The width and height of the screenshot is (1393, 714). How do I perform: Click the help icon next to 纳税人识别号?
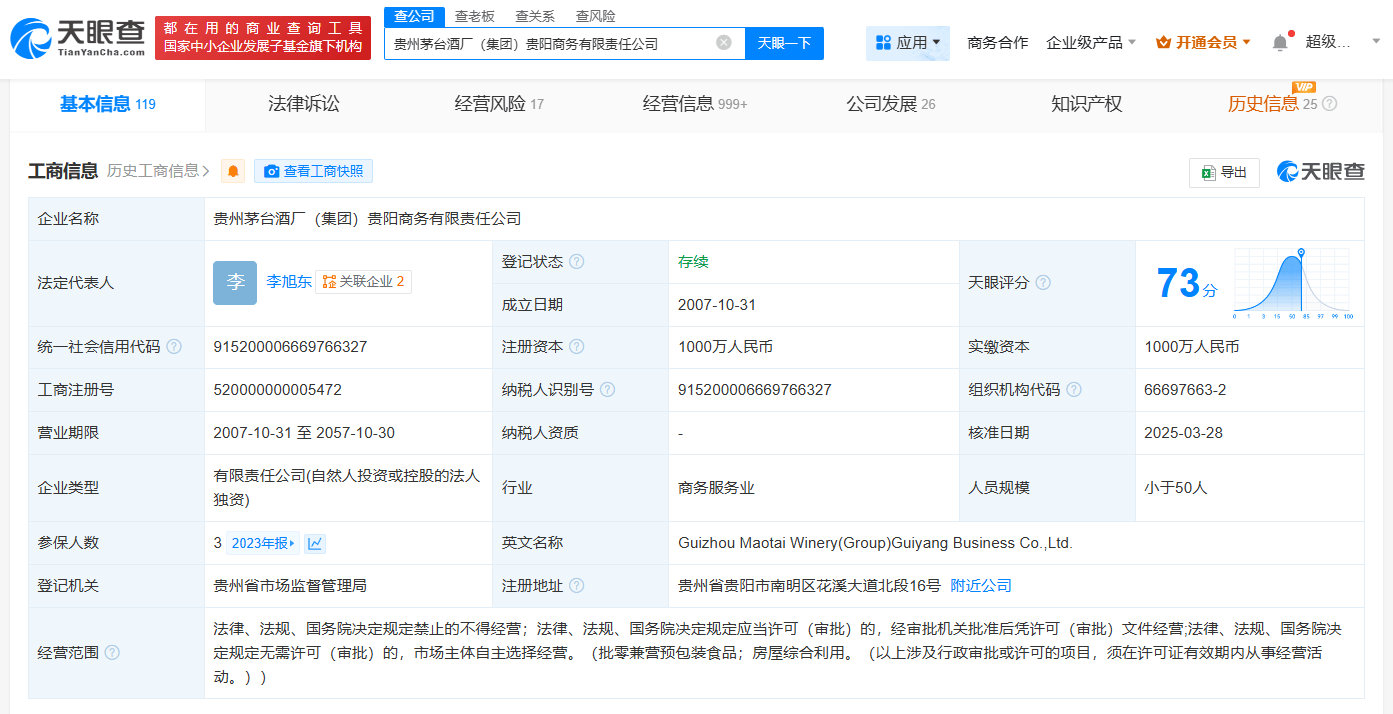click(x=607, y=390)
